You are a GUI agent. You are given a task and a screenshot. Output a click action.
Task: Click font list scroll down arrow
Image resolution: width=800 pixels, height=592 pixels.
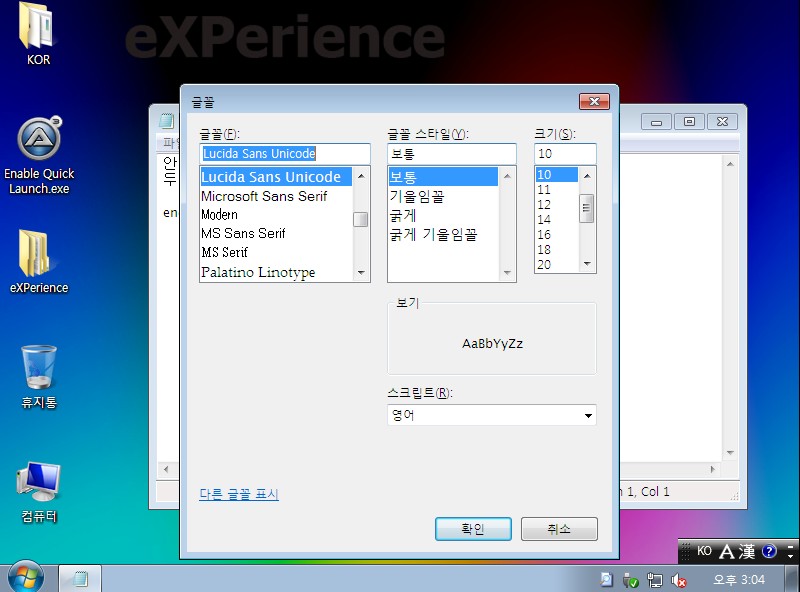361,273
